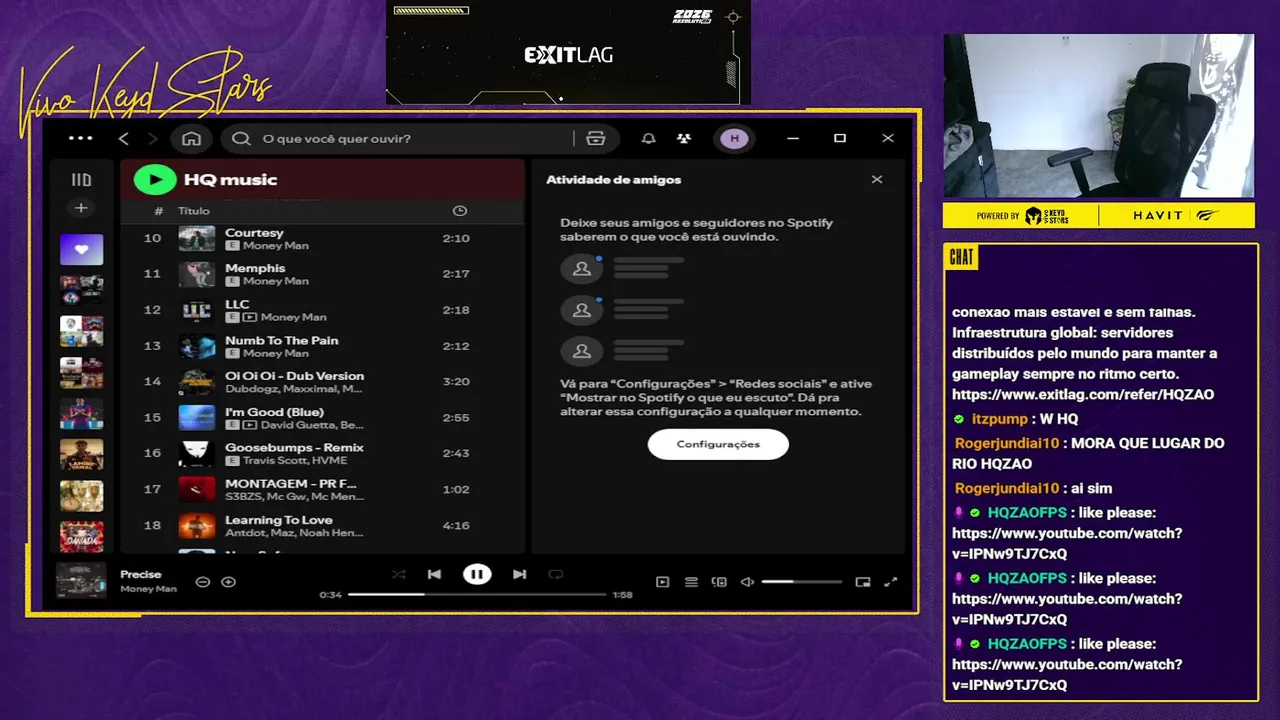Viewport: 1280px width, 720px height.
Task: Open the Browse icon in search bar
Action: point(596,138)
